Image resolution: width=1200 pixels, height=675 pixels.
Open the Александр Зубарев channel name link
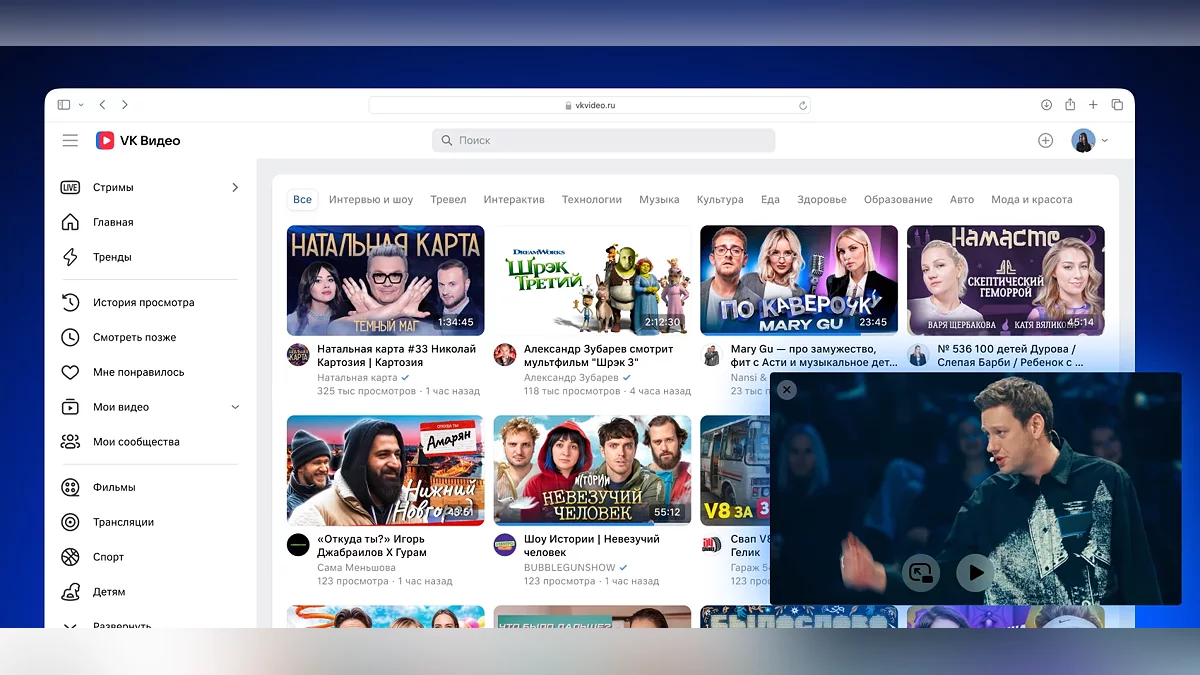(571, 378)
